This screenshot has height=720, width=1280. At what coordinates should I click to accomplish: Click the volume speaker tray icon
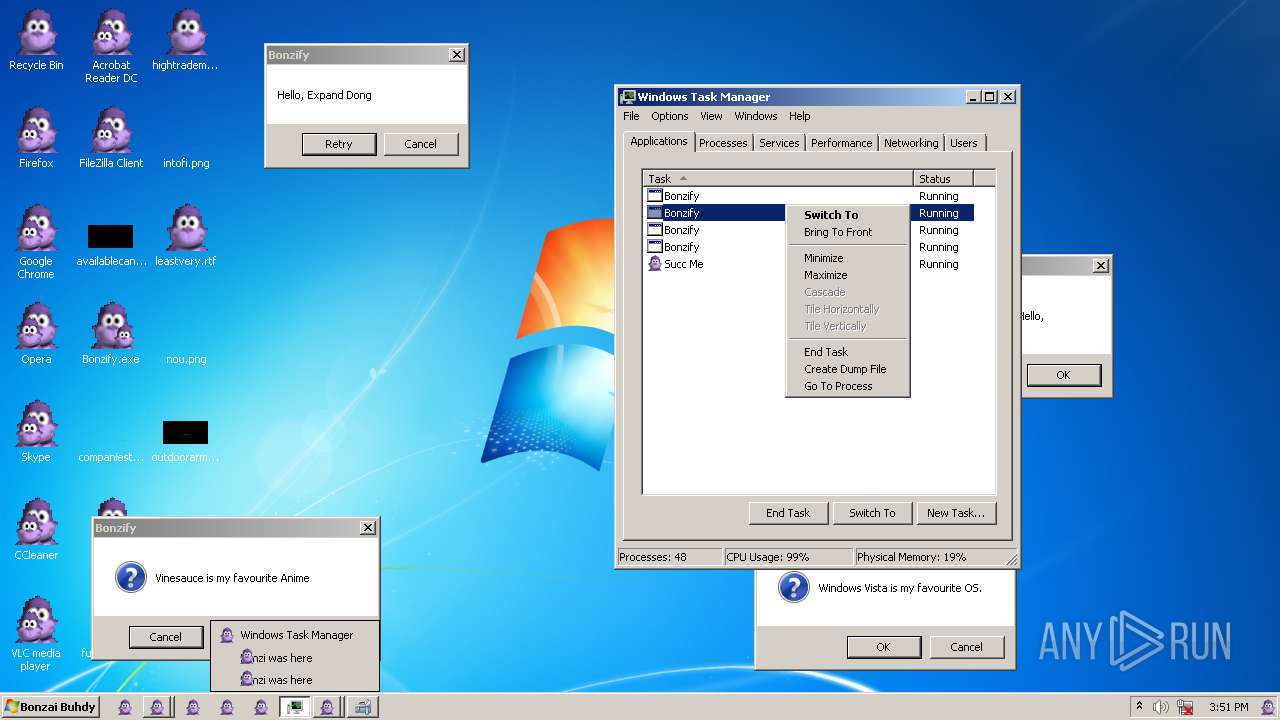tap(1161, 707)
